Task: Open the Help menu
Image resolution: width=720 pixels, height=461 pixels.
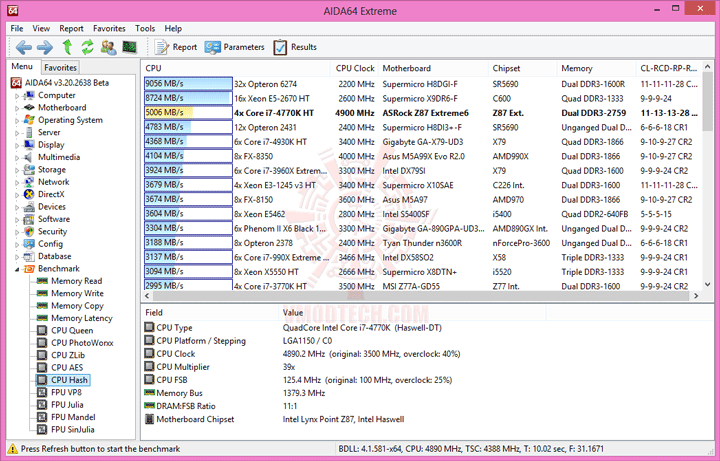Action: coord(173,28)
